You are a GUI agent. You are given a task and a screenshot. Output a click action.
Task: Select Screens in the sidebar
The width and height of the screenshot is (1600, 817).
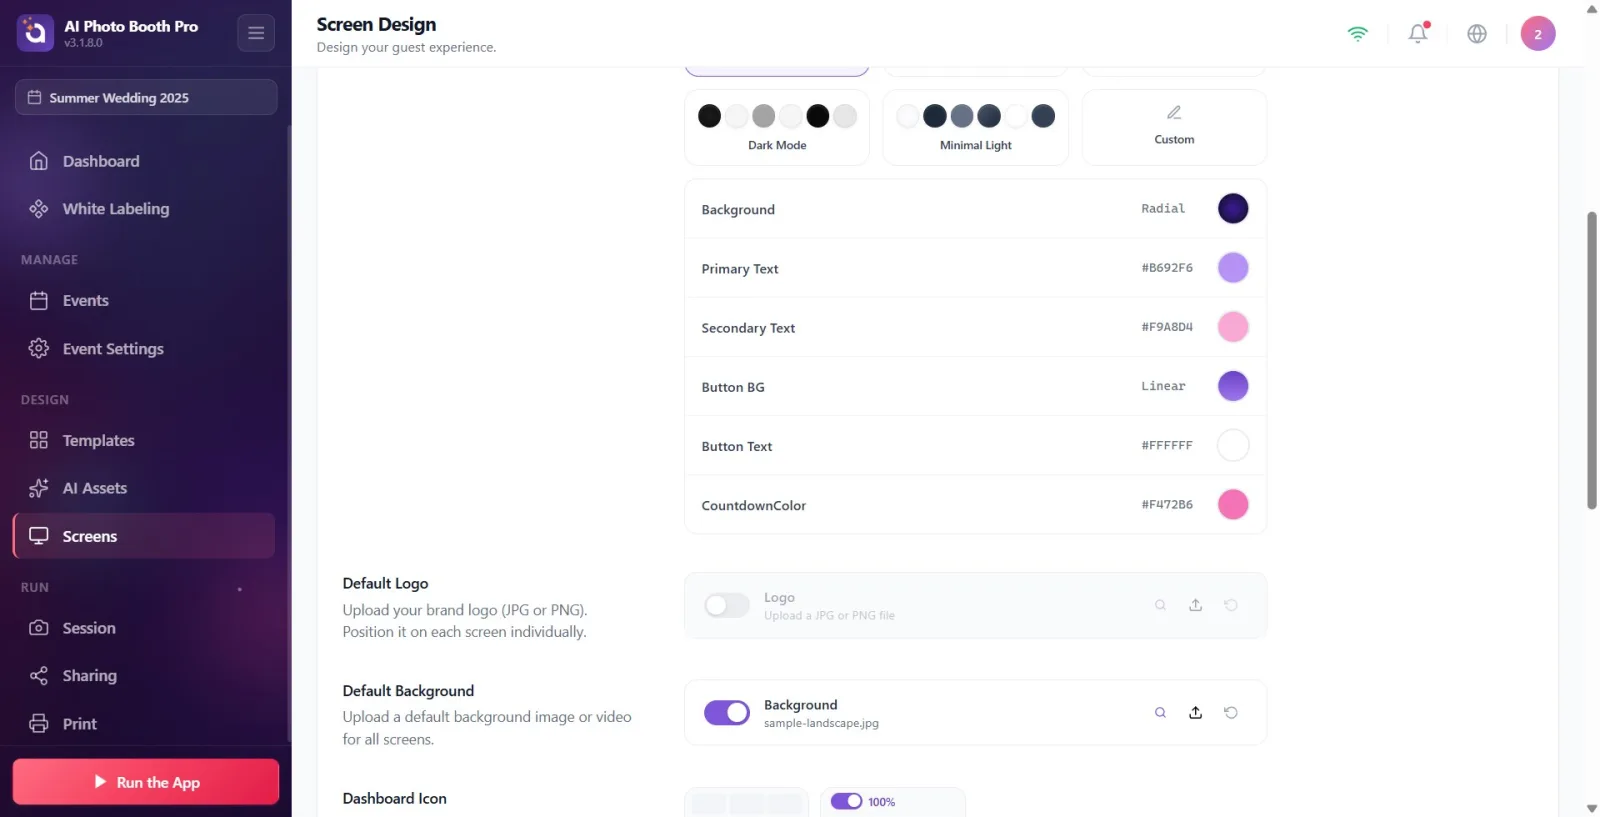[x=144, y=537]
